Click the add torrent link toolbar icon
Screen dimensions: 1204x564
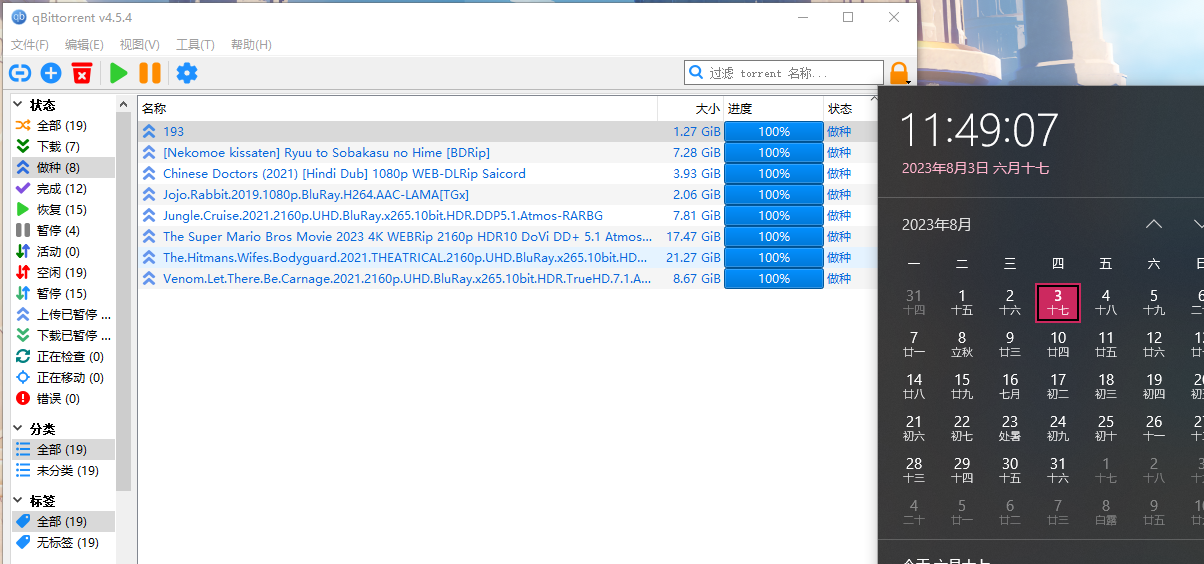click(x=20, y=73)
